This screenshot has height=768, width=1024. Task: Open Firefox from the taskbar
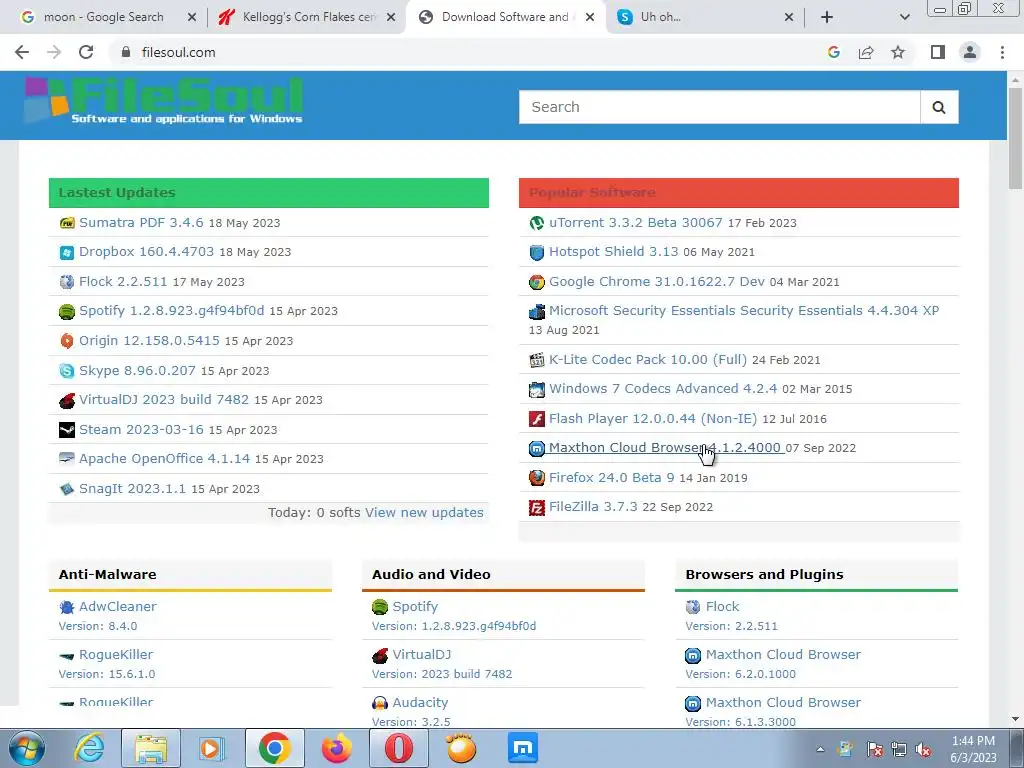(x=337, y=748)
